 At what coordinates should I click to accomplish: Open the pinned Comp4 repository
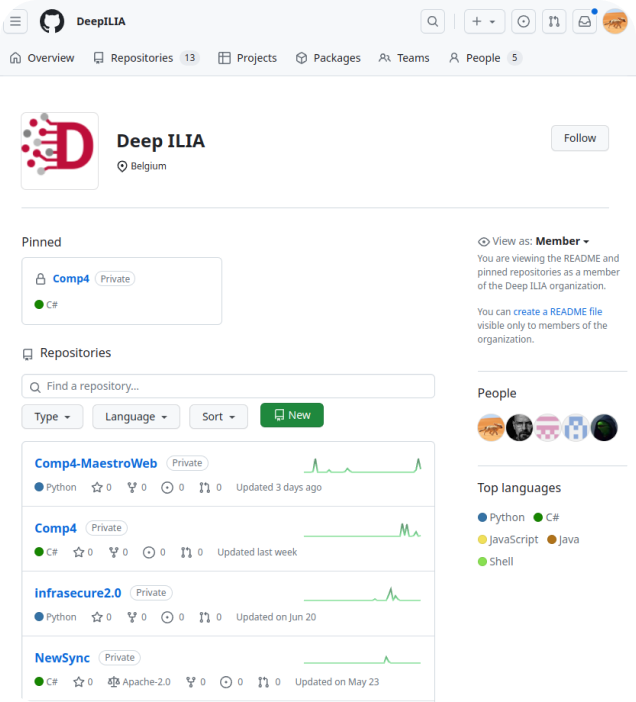[x=71, y=278]
